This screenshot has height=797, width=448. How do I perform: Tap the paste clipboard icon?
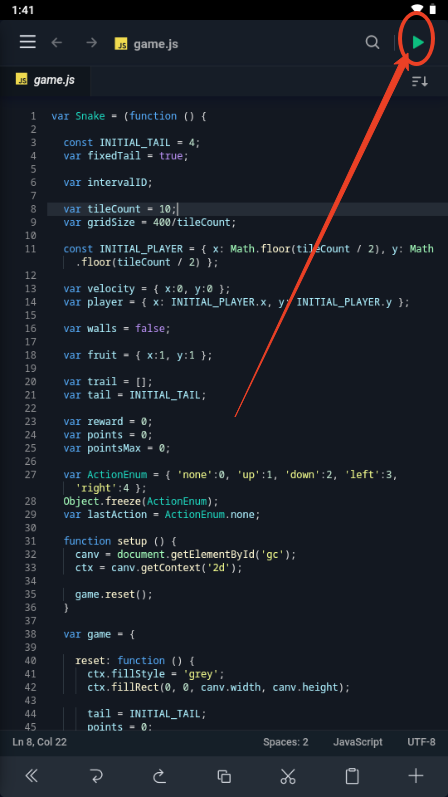pos(352,776)
